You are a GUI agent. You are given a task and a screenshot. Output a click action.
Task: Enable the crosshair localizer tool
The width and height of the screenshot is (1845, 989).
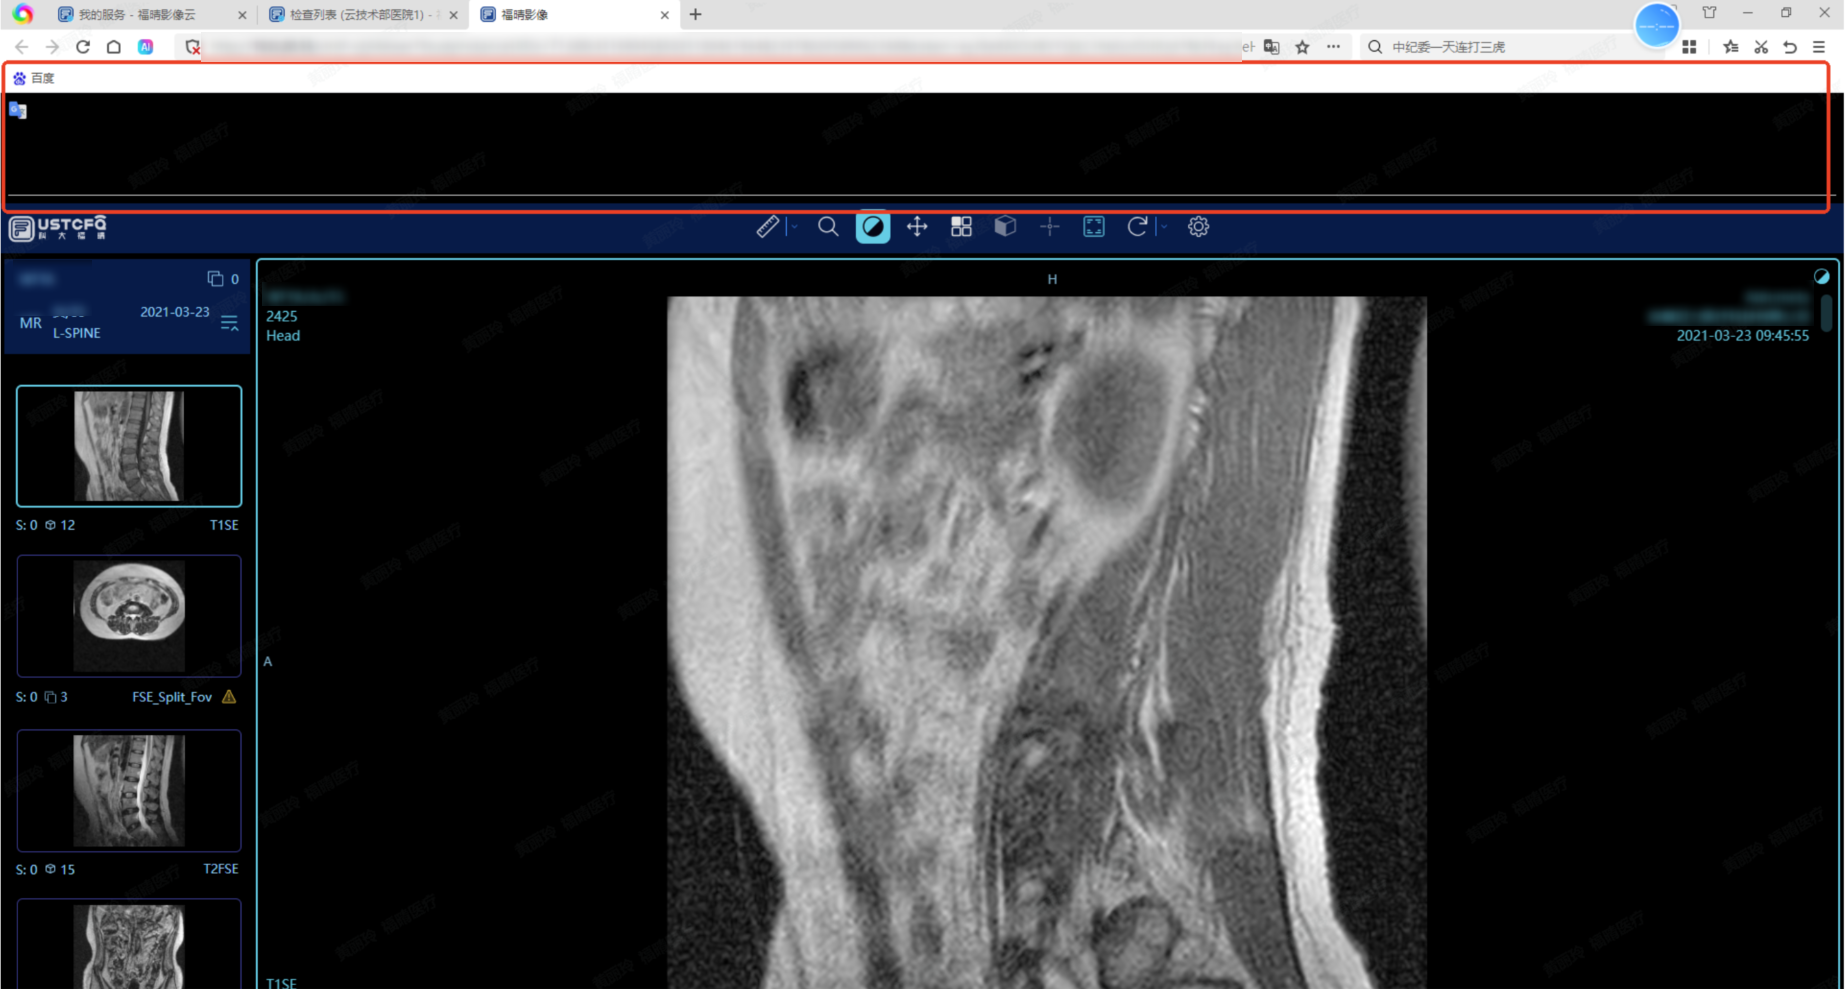pyautogui.click(x=1049, y=227)
